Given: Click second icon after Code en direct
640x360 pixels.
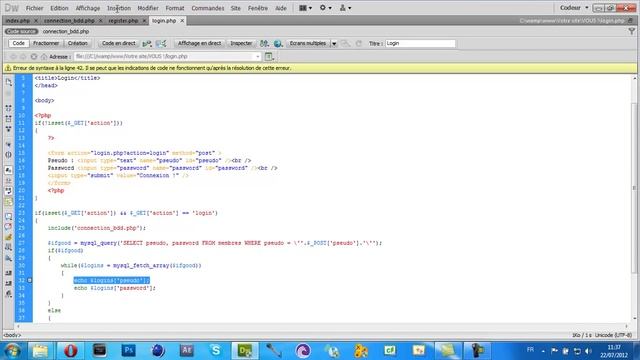Looking at the screenshot, I should (161, 43).
